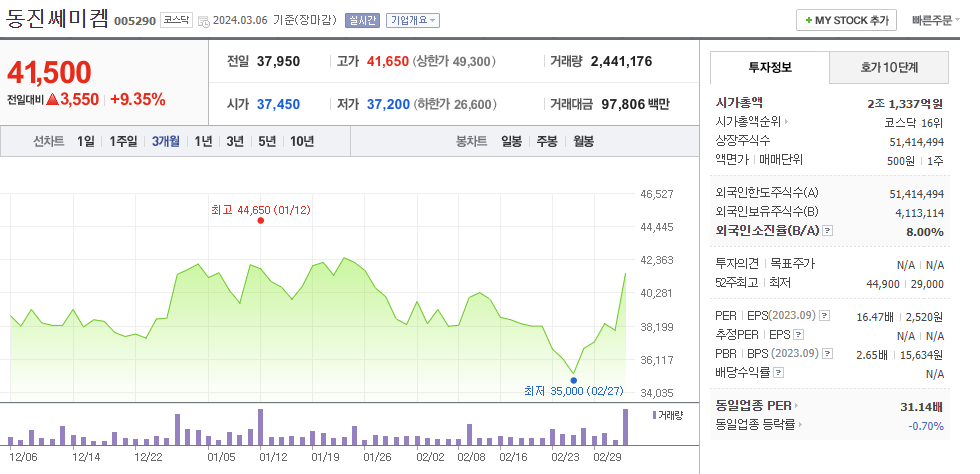Click the 상한가 49,300 text
The height and width of the screenshot is (474, 980).
pyautogui.click(x=454, y=61)
